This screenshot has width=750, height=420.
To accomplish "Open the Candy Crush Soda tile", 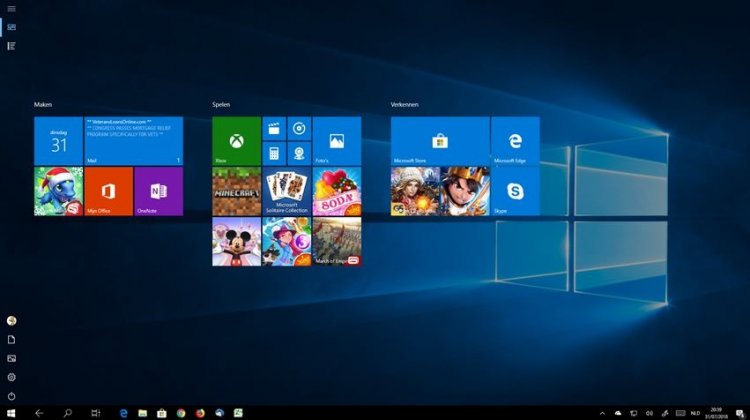I will pyautogui.click(x=337, y=191).
